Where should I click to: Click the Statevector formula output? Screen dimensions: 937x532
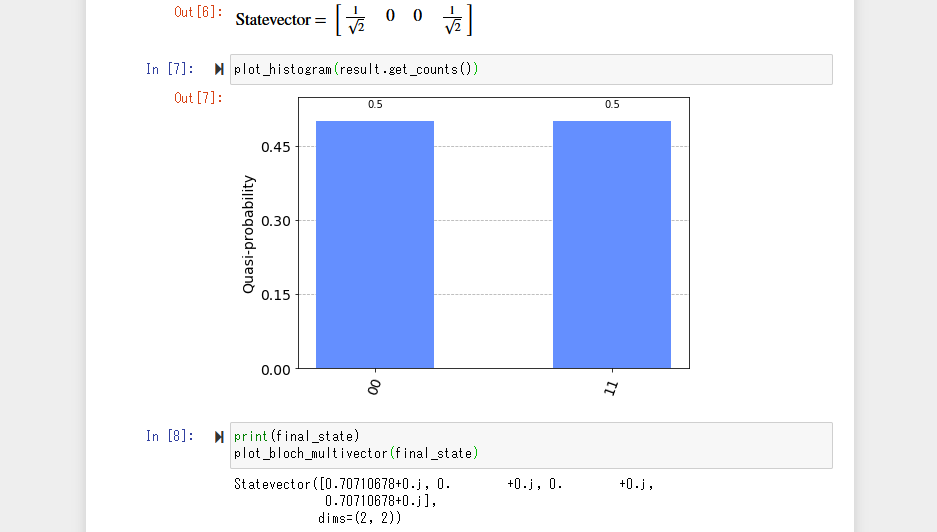click(354, 20)
